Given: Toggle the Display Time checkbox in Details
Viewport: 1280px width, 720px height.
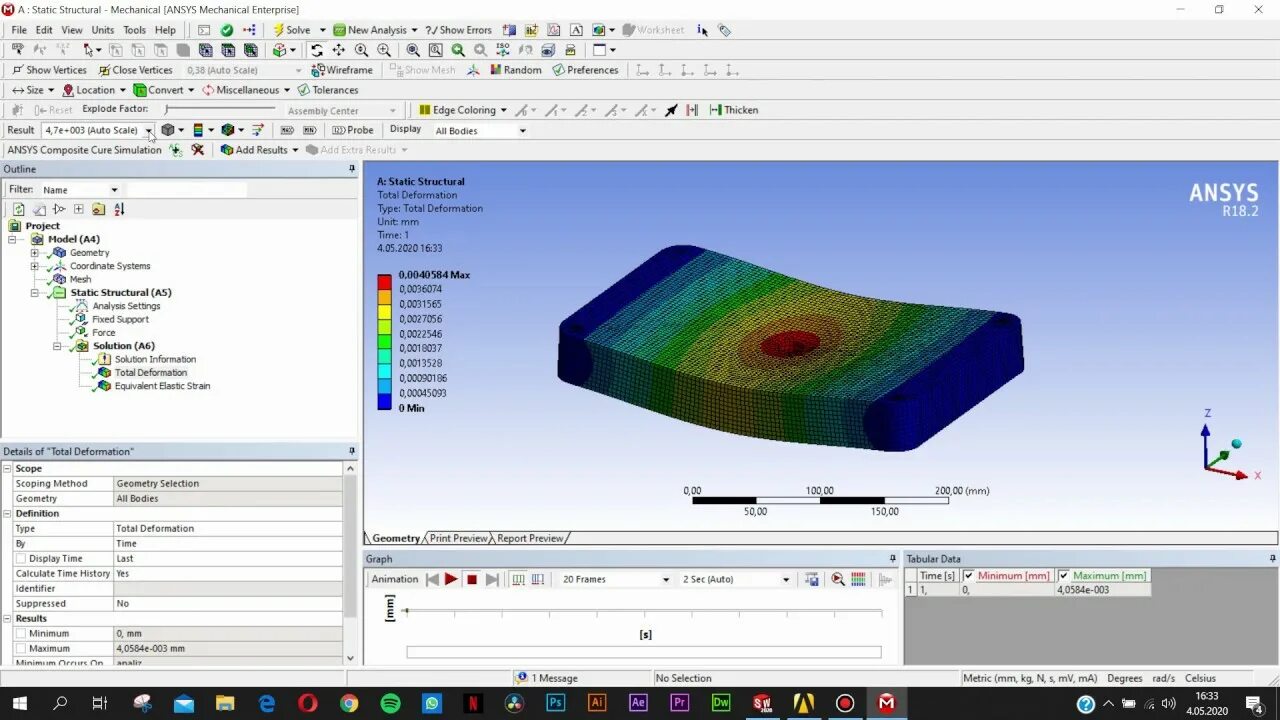Looking at the screenshot, I should 21,559.
